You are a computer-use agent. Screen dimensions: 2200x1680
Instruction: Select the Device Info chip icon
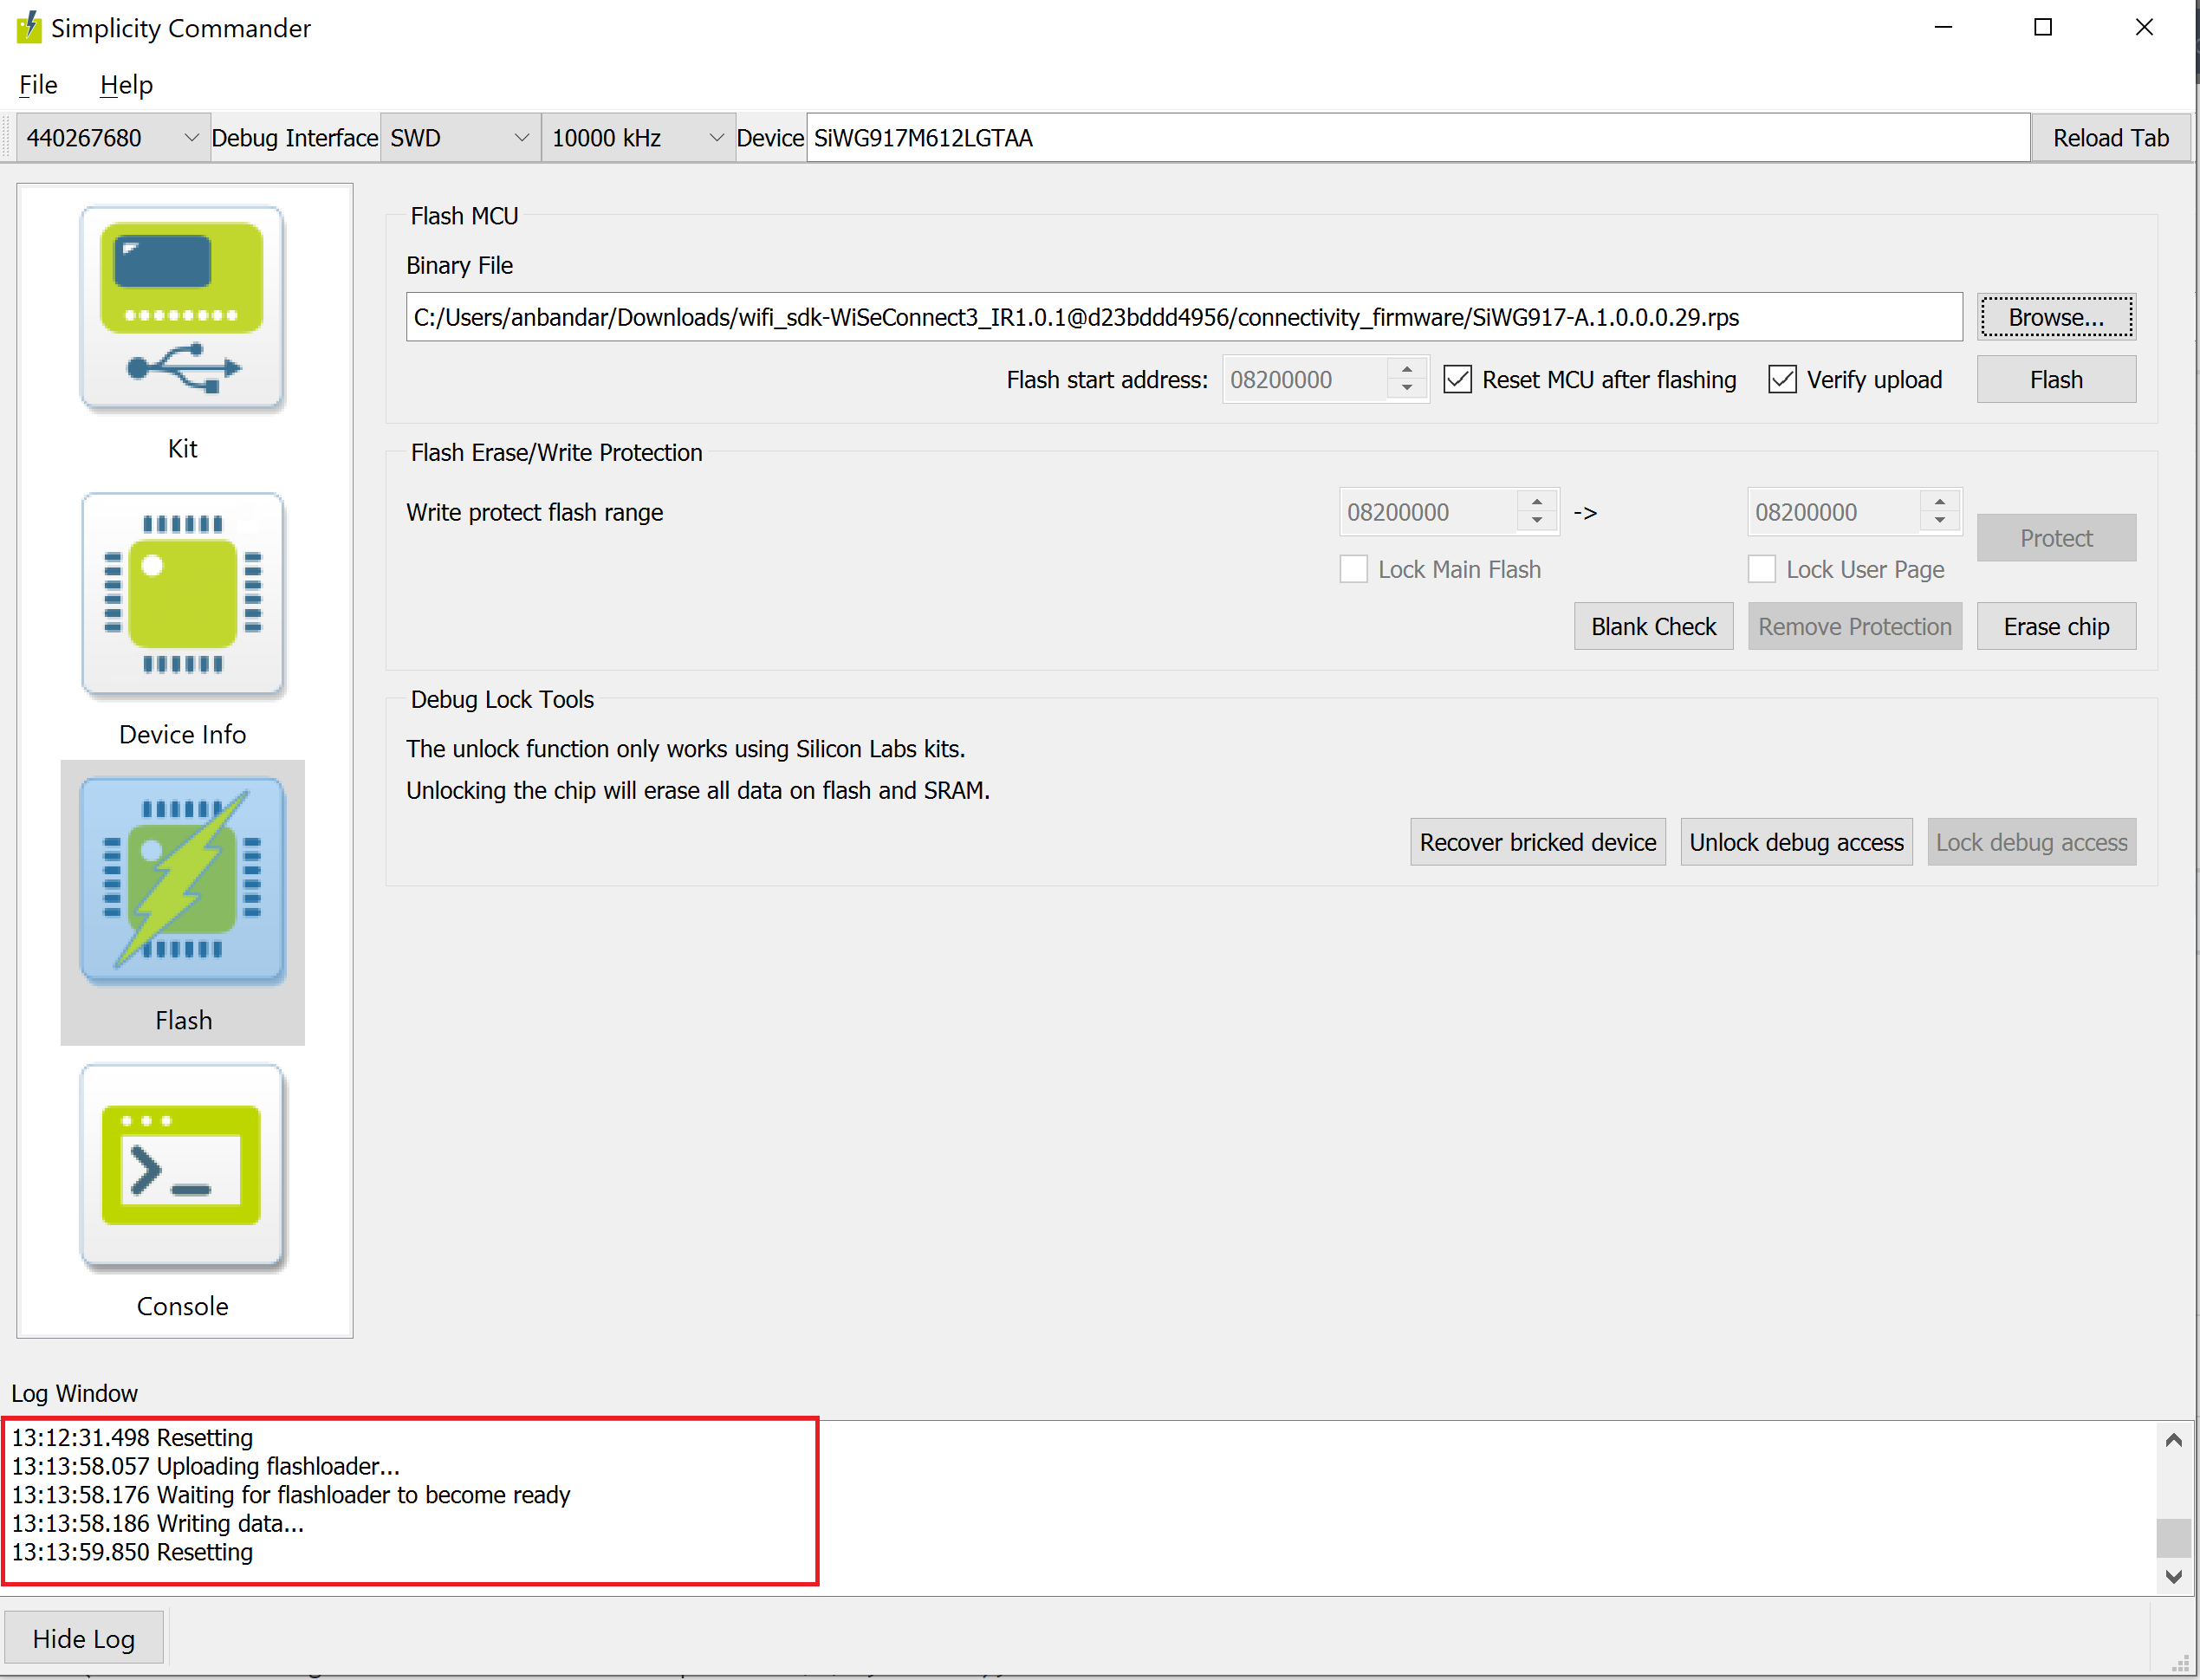(182, 594)
